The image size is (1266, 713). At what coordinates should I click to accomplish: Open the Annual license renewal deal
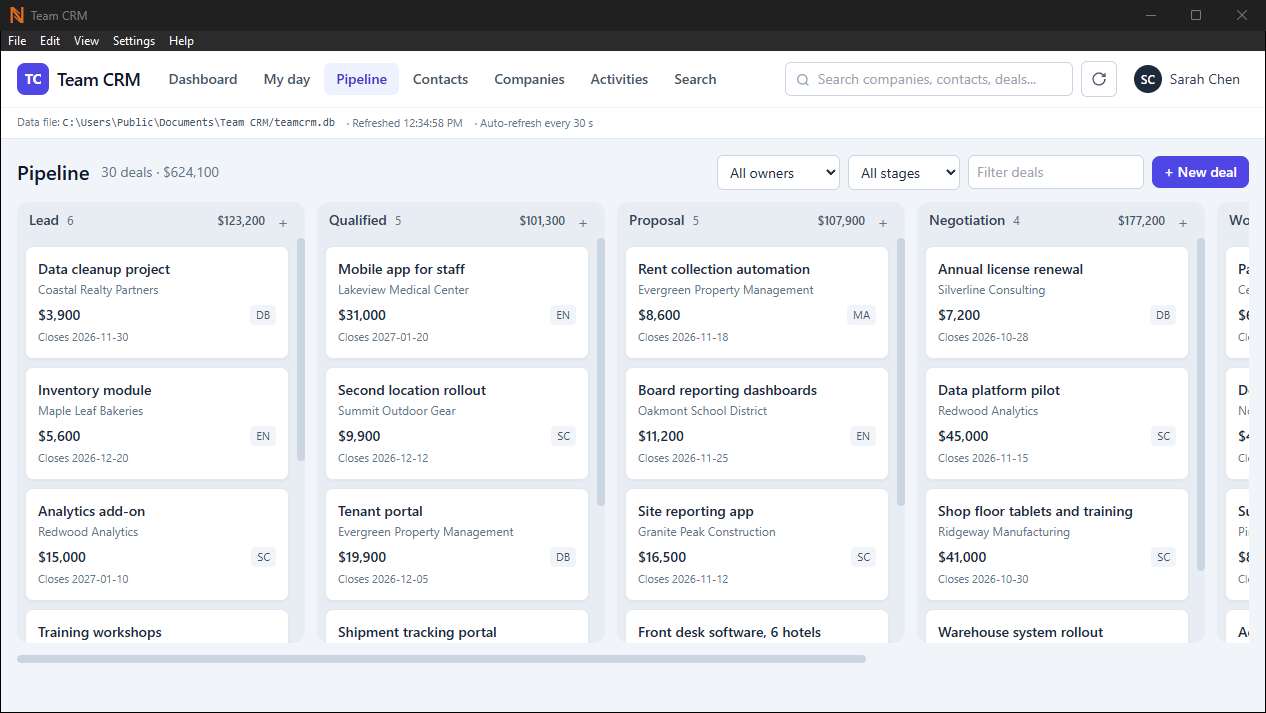tap(1057, 302)
